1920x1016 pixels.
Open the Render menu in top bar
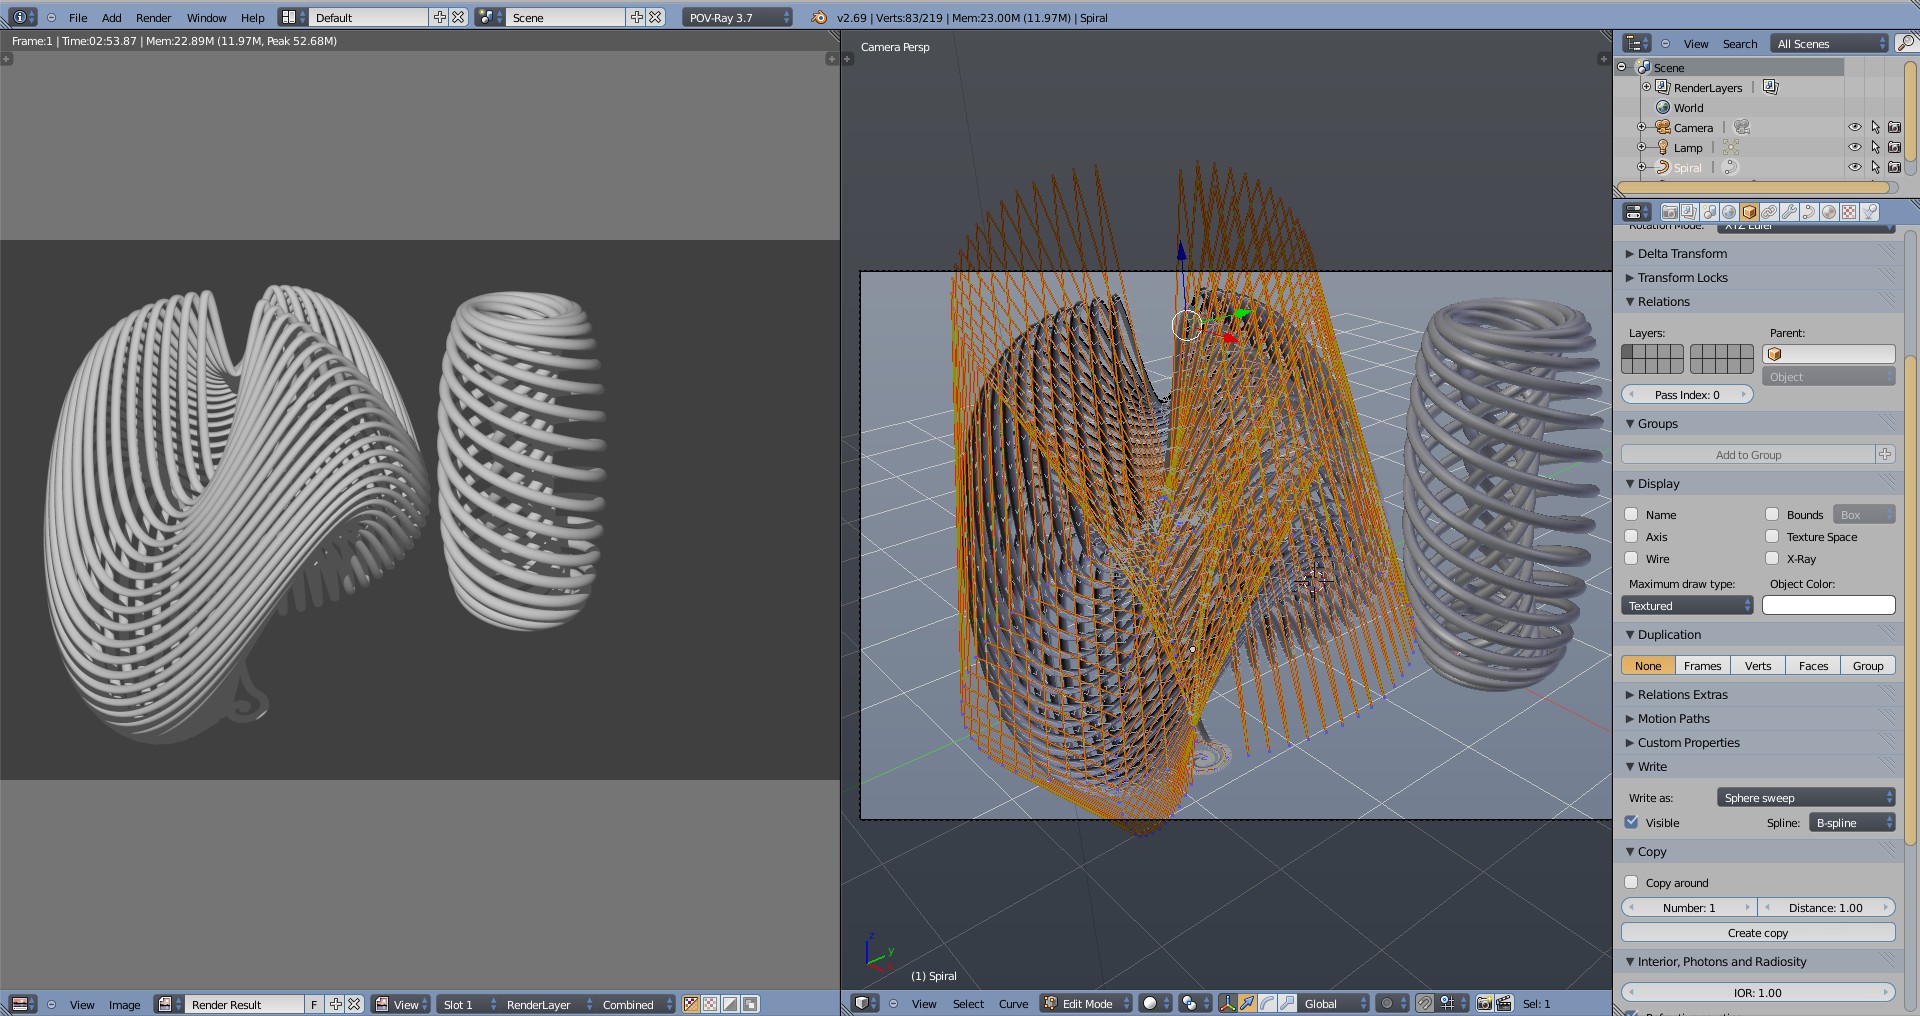153,17
